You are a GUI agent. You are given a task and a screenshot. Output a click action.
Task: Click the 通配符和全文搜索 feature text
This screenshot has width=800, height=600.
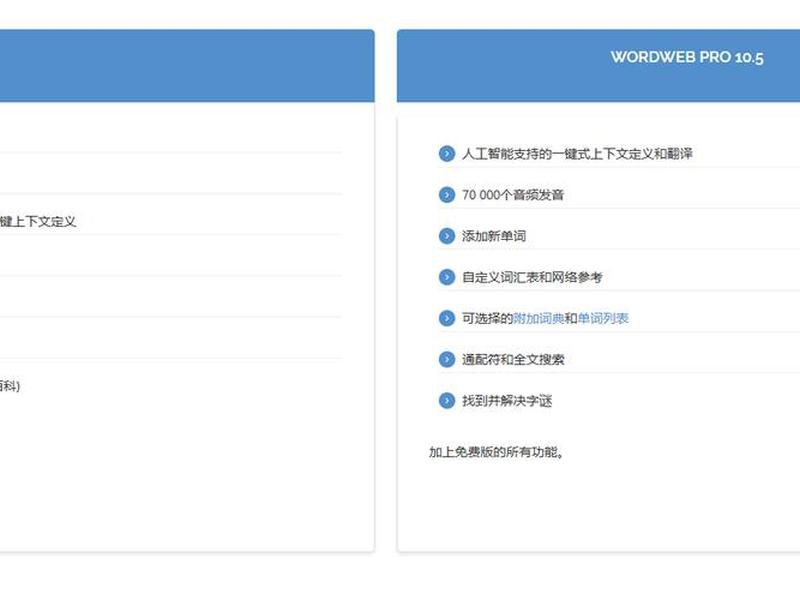513,360
